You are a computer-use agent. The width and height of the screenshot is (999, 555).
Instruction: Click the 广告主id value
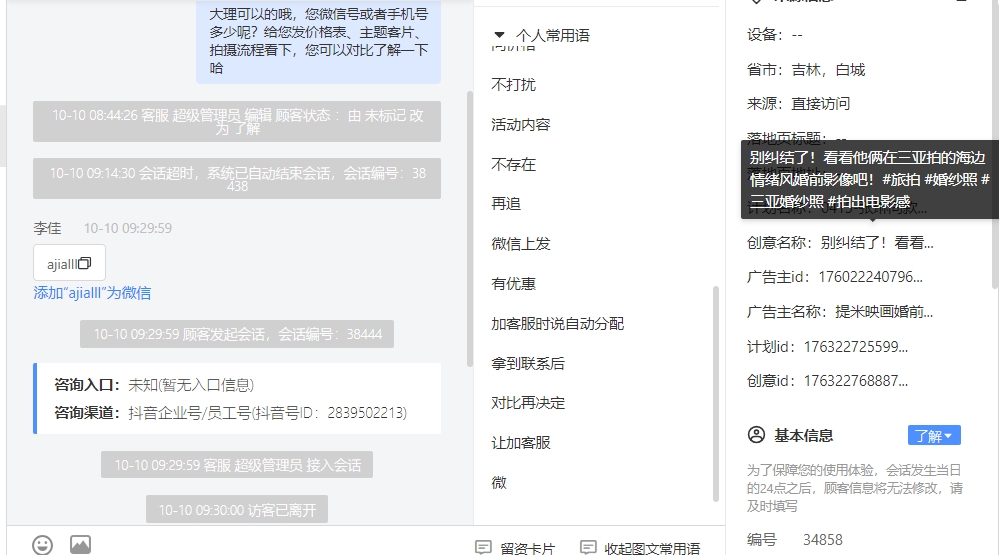(870, 277)
